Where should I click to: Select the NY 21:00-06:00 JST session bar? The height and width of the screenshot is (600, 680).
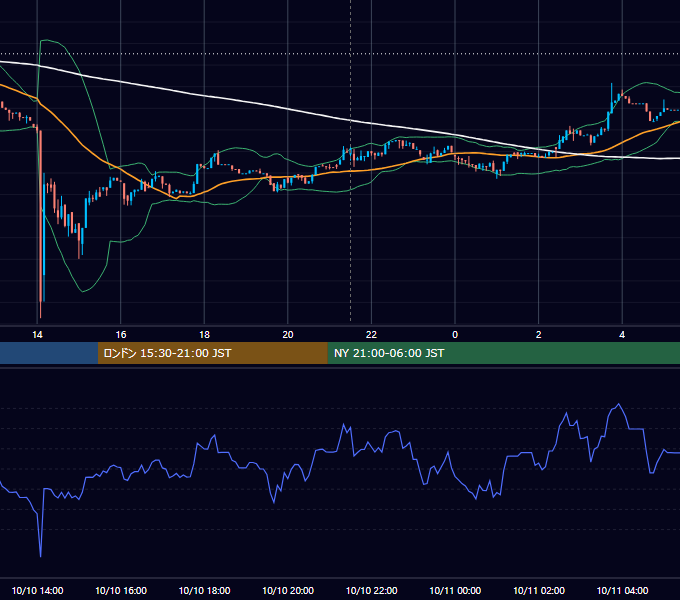click(503, 353)
